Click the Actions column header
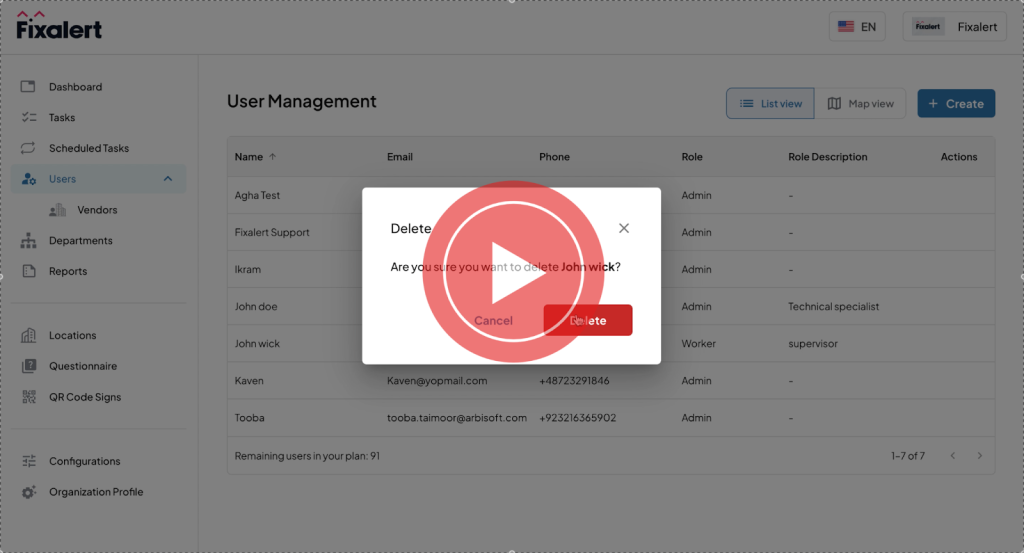 pyautogui.click(x=959, y=157)
